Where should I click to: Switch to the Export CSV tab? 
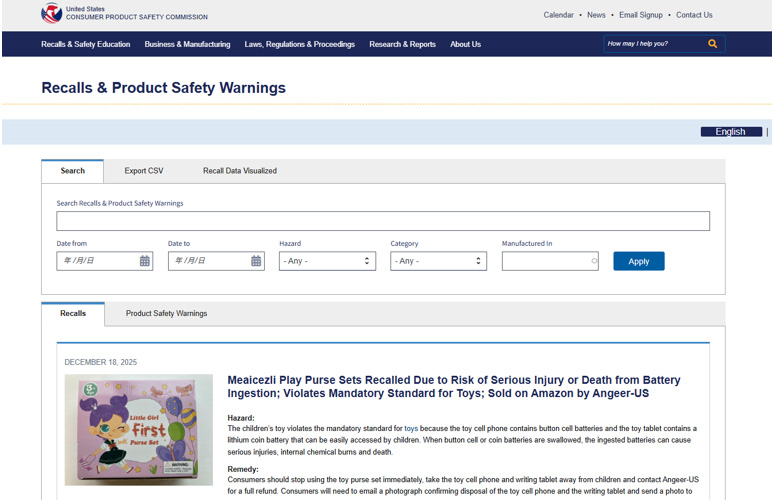click(x=143, y=171)
